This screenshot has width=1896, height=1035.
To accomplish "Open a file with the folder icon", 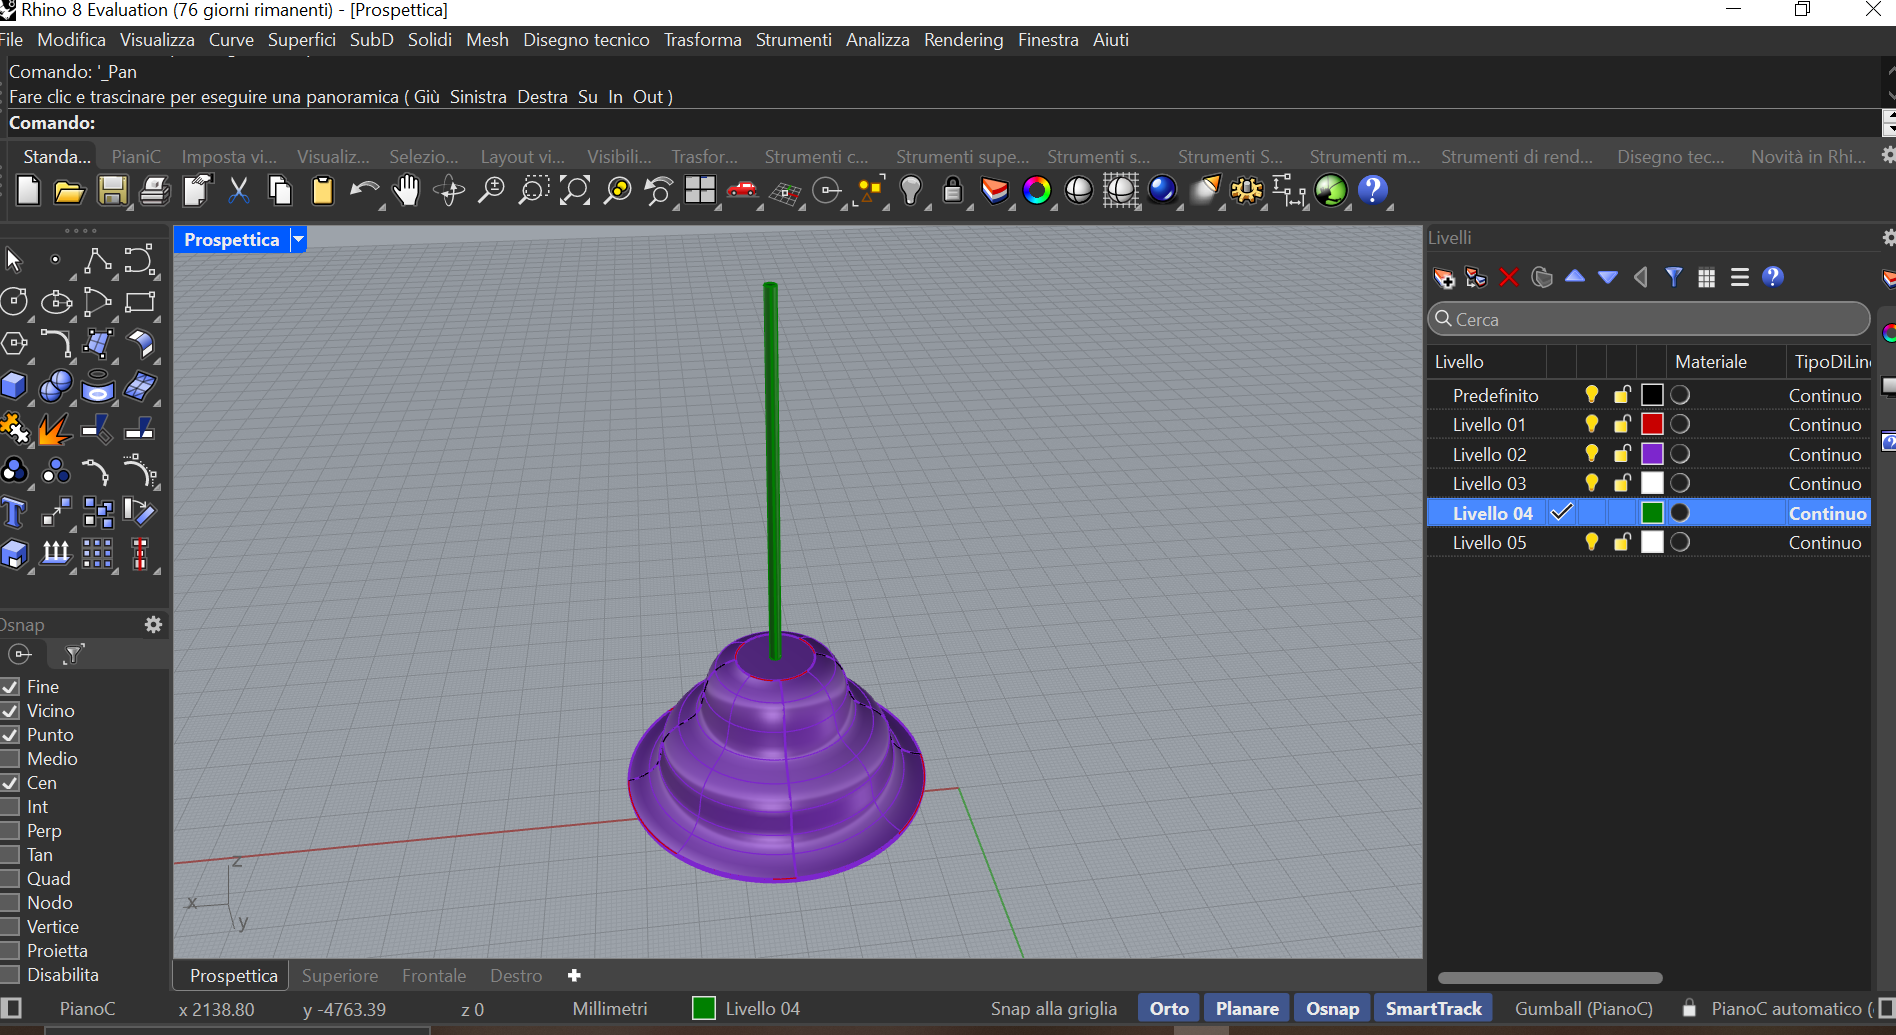I will tap(69, 190).
